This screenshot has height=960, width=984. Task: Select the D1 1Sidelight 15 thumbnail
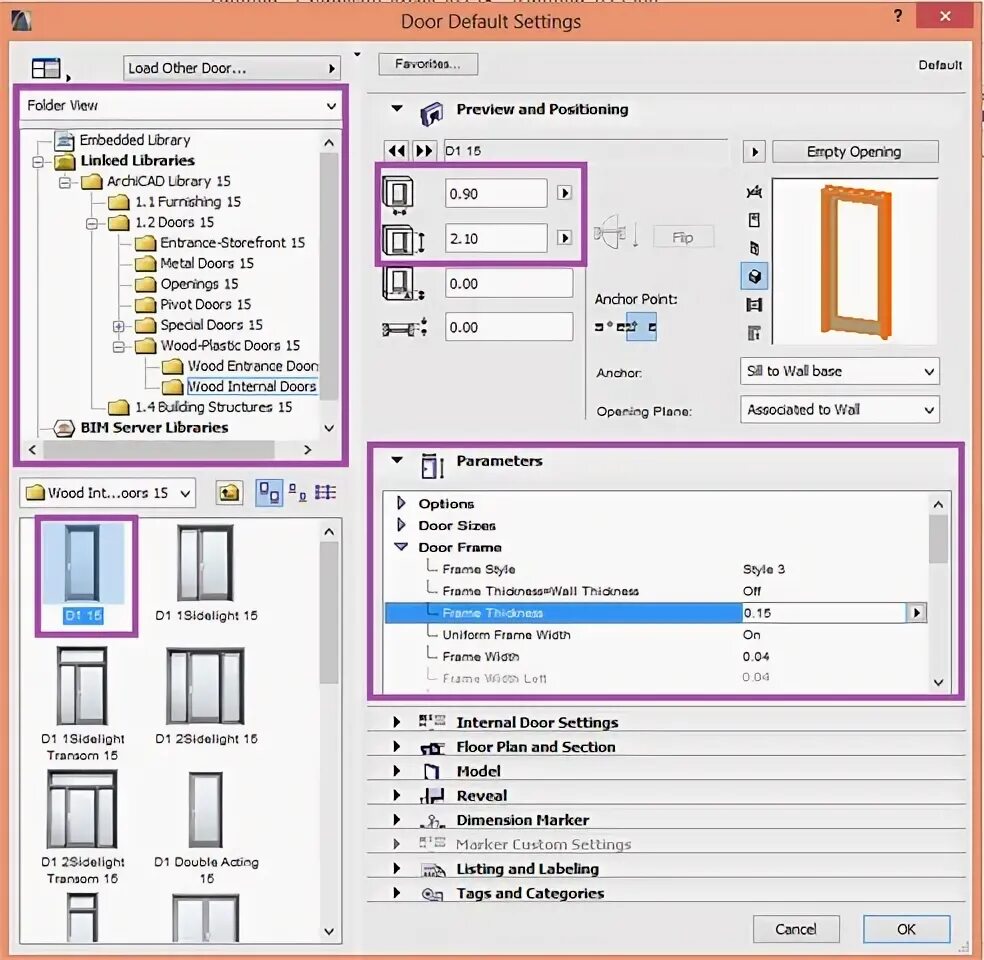pos(206,573)
